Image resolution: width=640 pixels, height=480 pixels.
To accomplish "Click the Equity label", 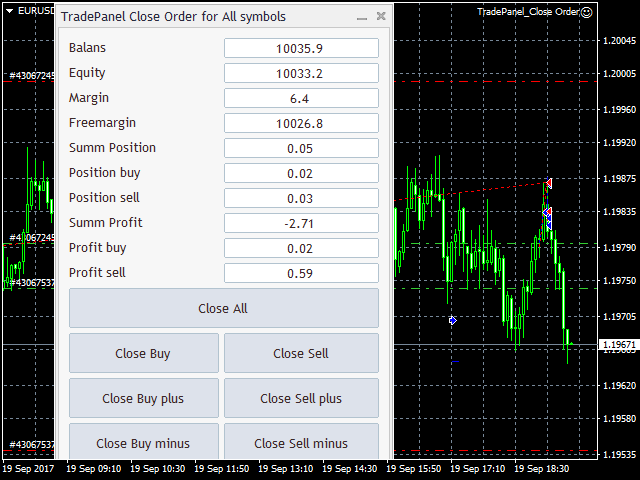I will point(87,73).
